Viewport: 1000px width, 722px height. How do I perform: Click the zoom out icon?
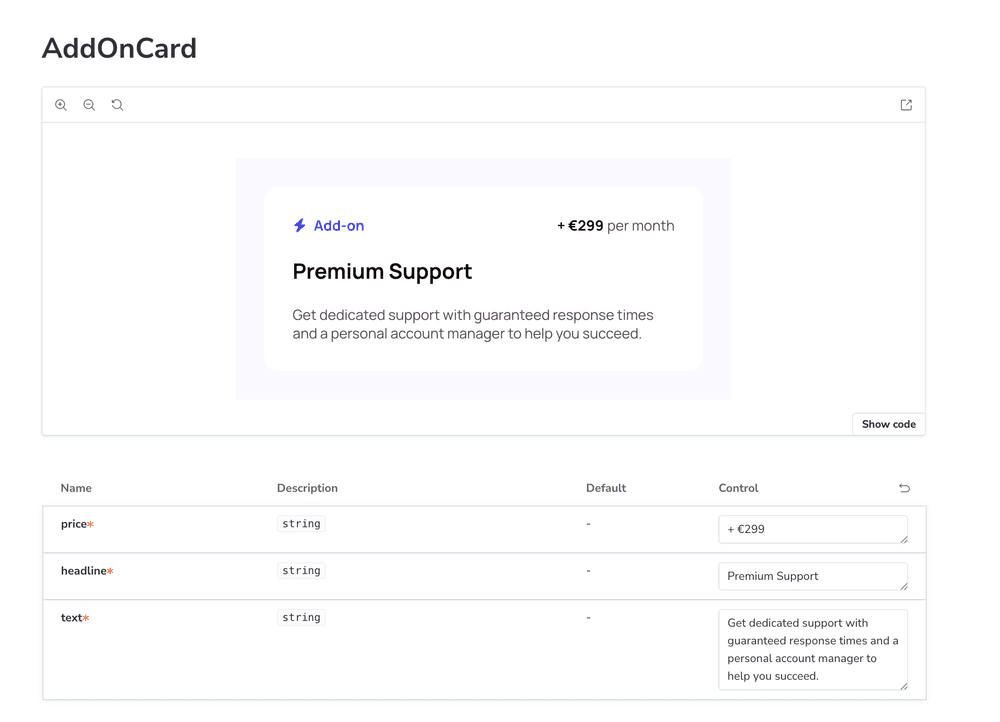89,105
